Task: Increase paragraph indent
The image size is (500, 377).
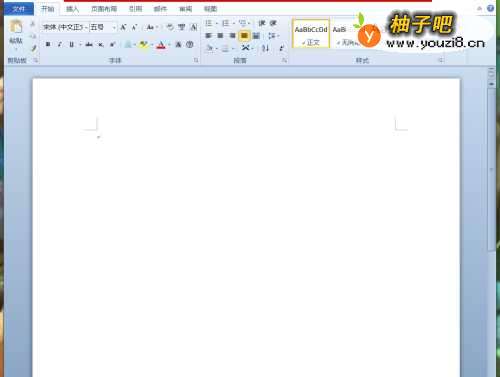Action: coord(273,23)
